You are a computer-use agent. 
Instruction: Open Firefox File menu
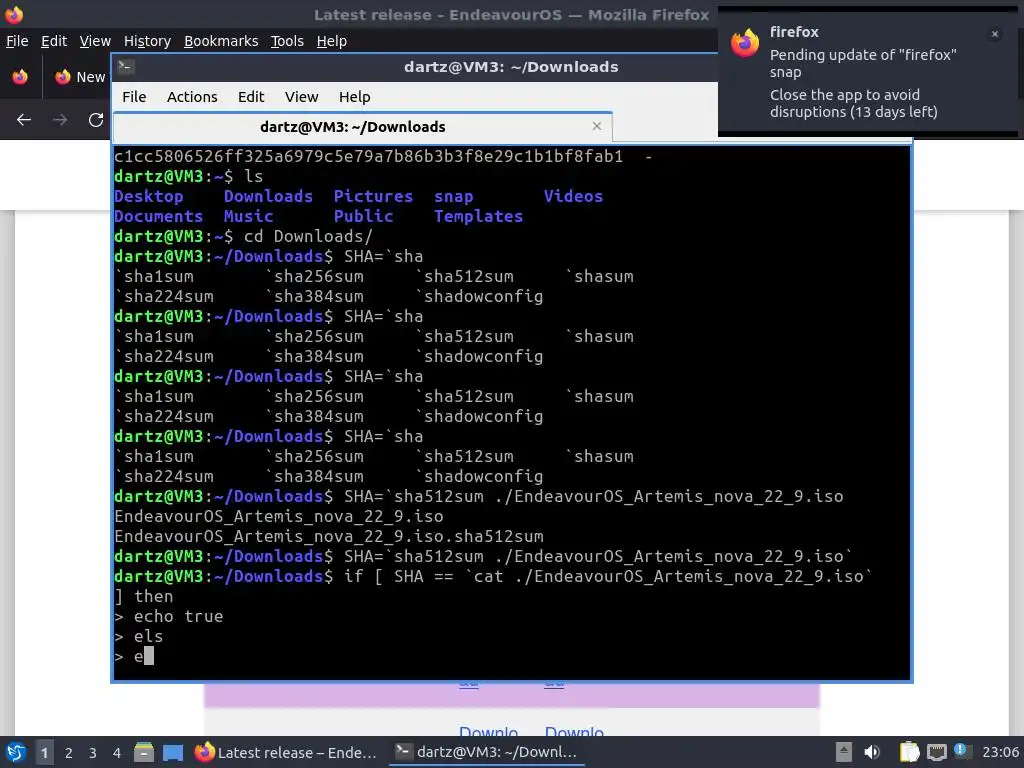tap(17, 41)
